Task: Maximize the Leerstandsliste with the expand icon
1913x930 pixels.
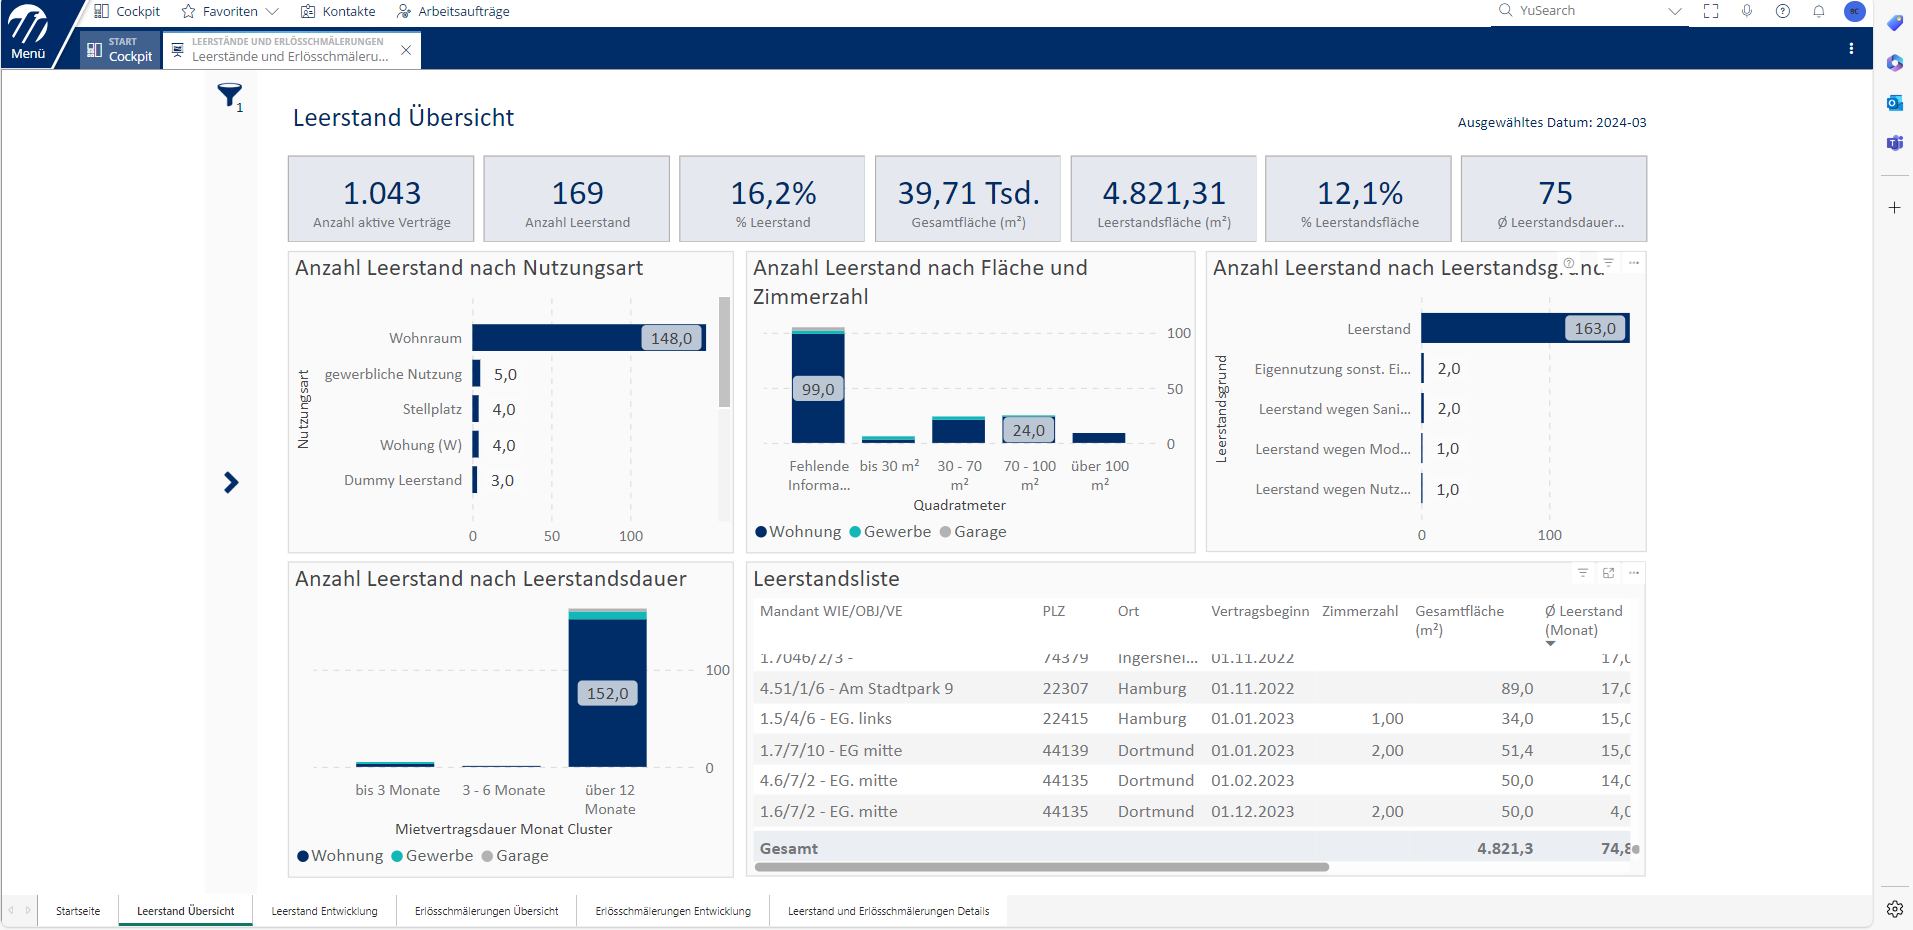Action: 1609,573
